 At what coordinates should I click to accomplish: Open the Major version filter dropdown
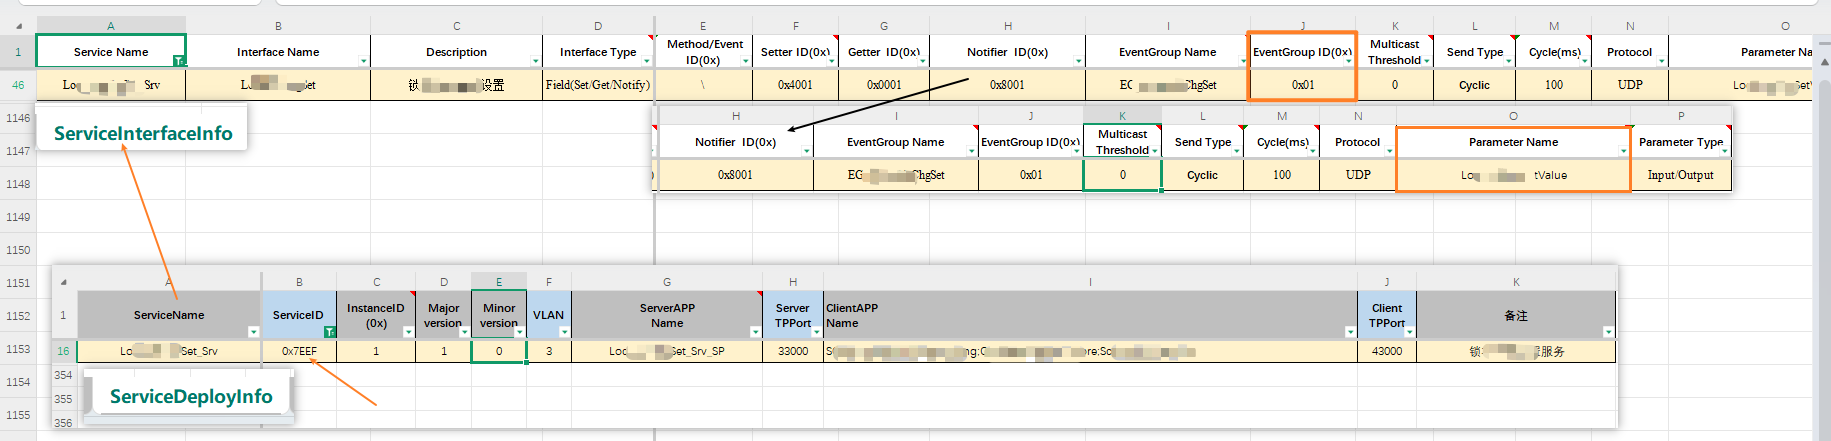(464, 332)
